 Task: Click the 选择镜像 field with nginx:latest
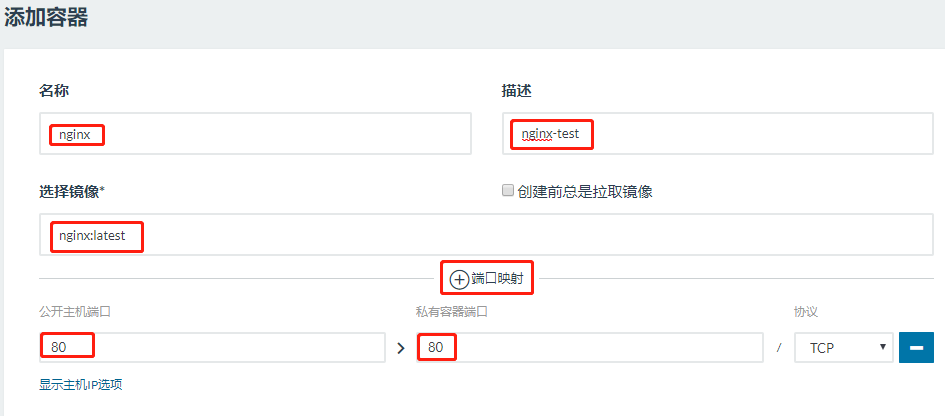click(486, 234)
